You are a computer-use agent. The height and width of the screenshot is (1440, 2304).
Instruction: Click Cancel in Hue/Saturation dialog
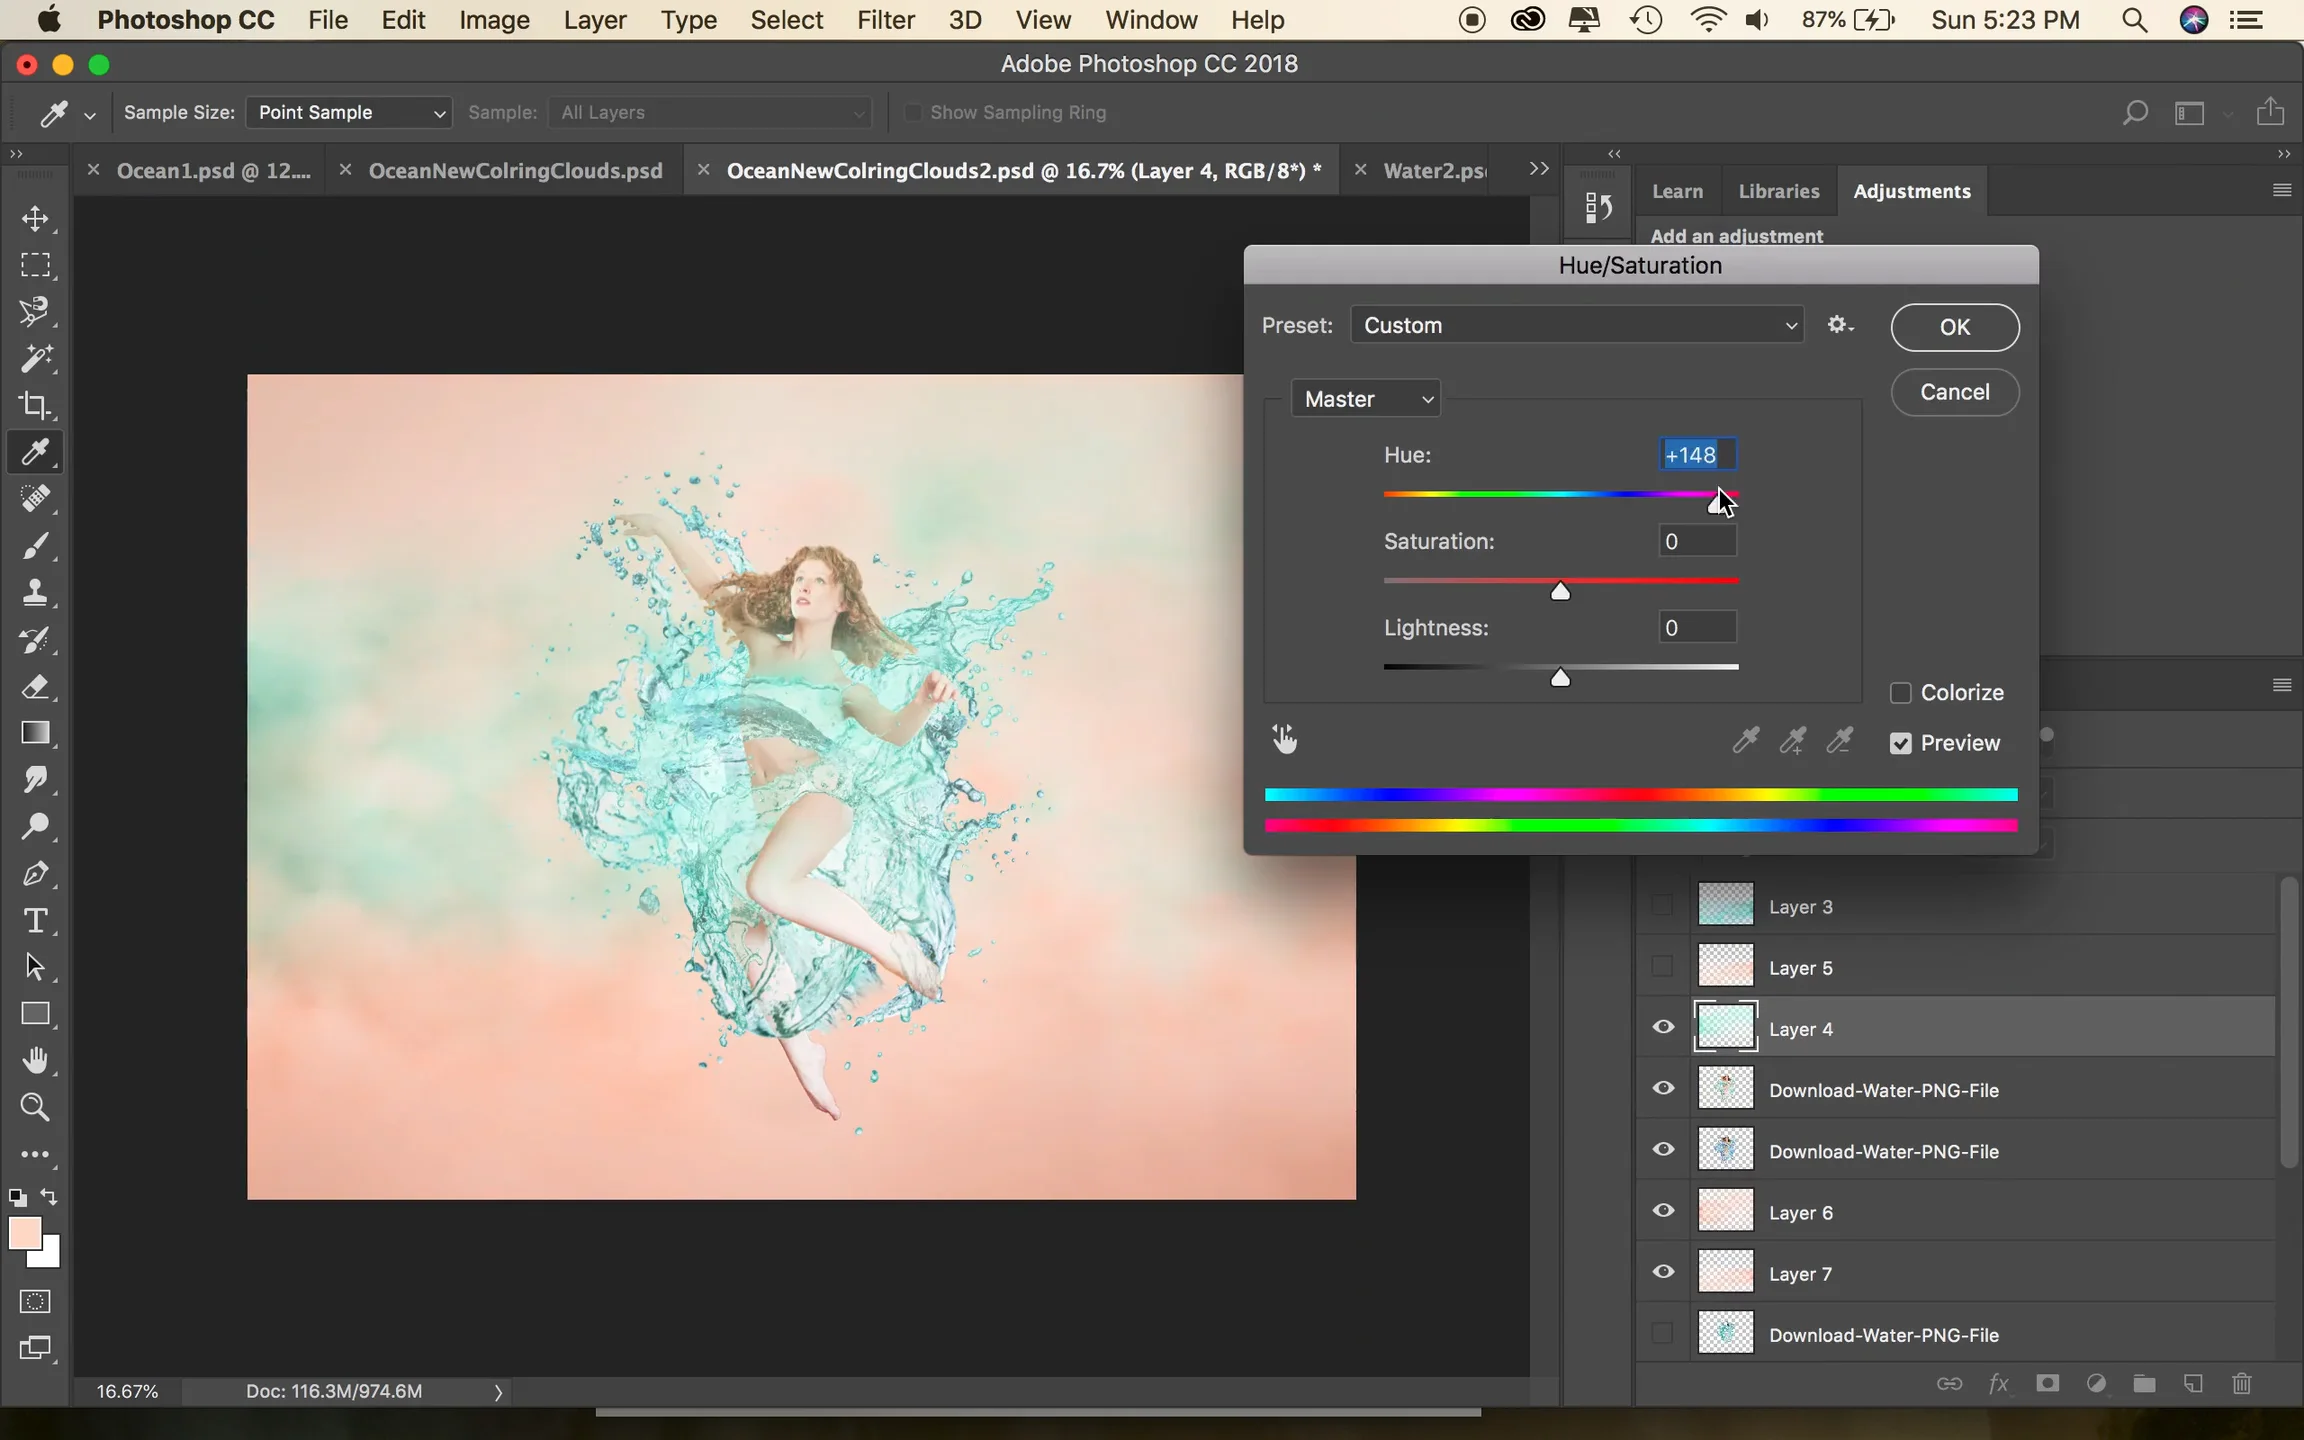click(1954, 392)
